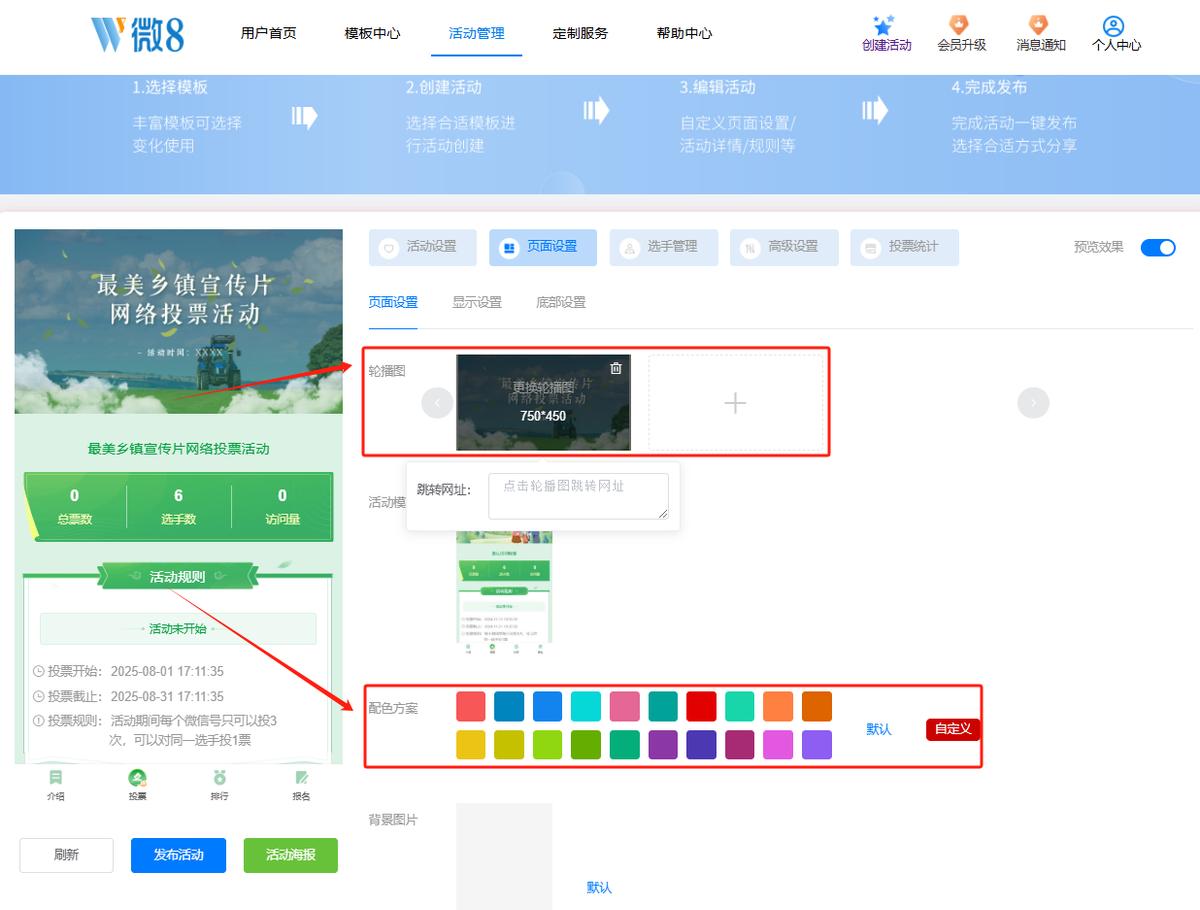
Task: Focus the 跳转网址 input field
Action: pyautogui.click(x=579, y=496)
